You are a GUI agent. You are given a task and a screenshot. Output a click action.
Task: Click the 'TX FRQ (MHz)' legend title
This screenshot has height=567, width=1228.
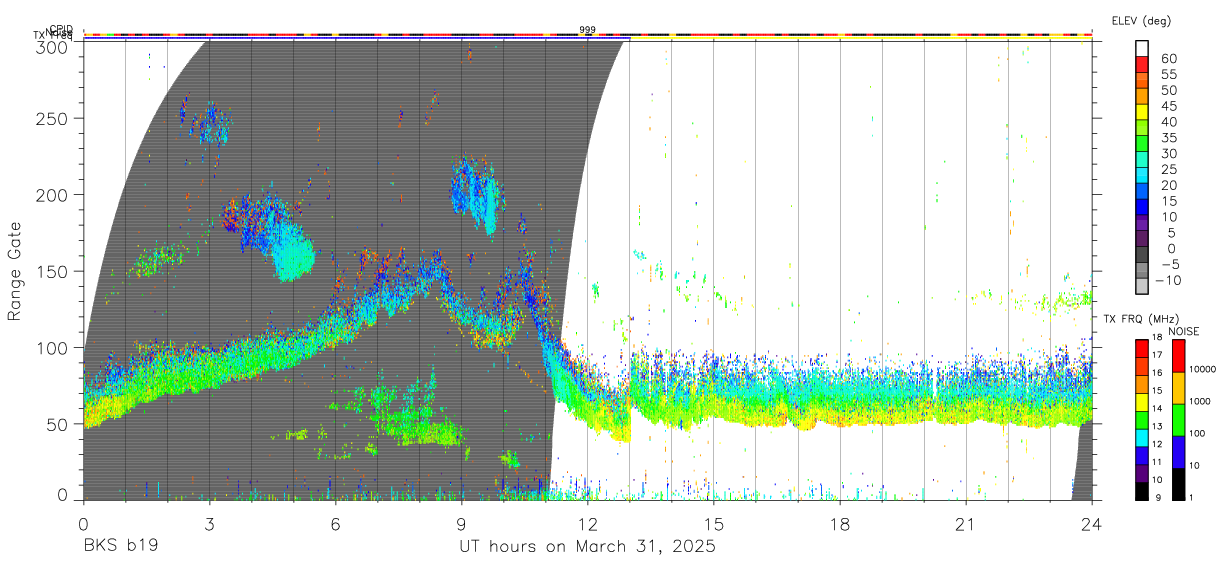[x=1140, y=319]
